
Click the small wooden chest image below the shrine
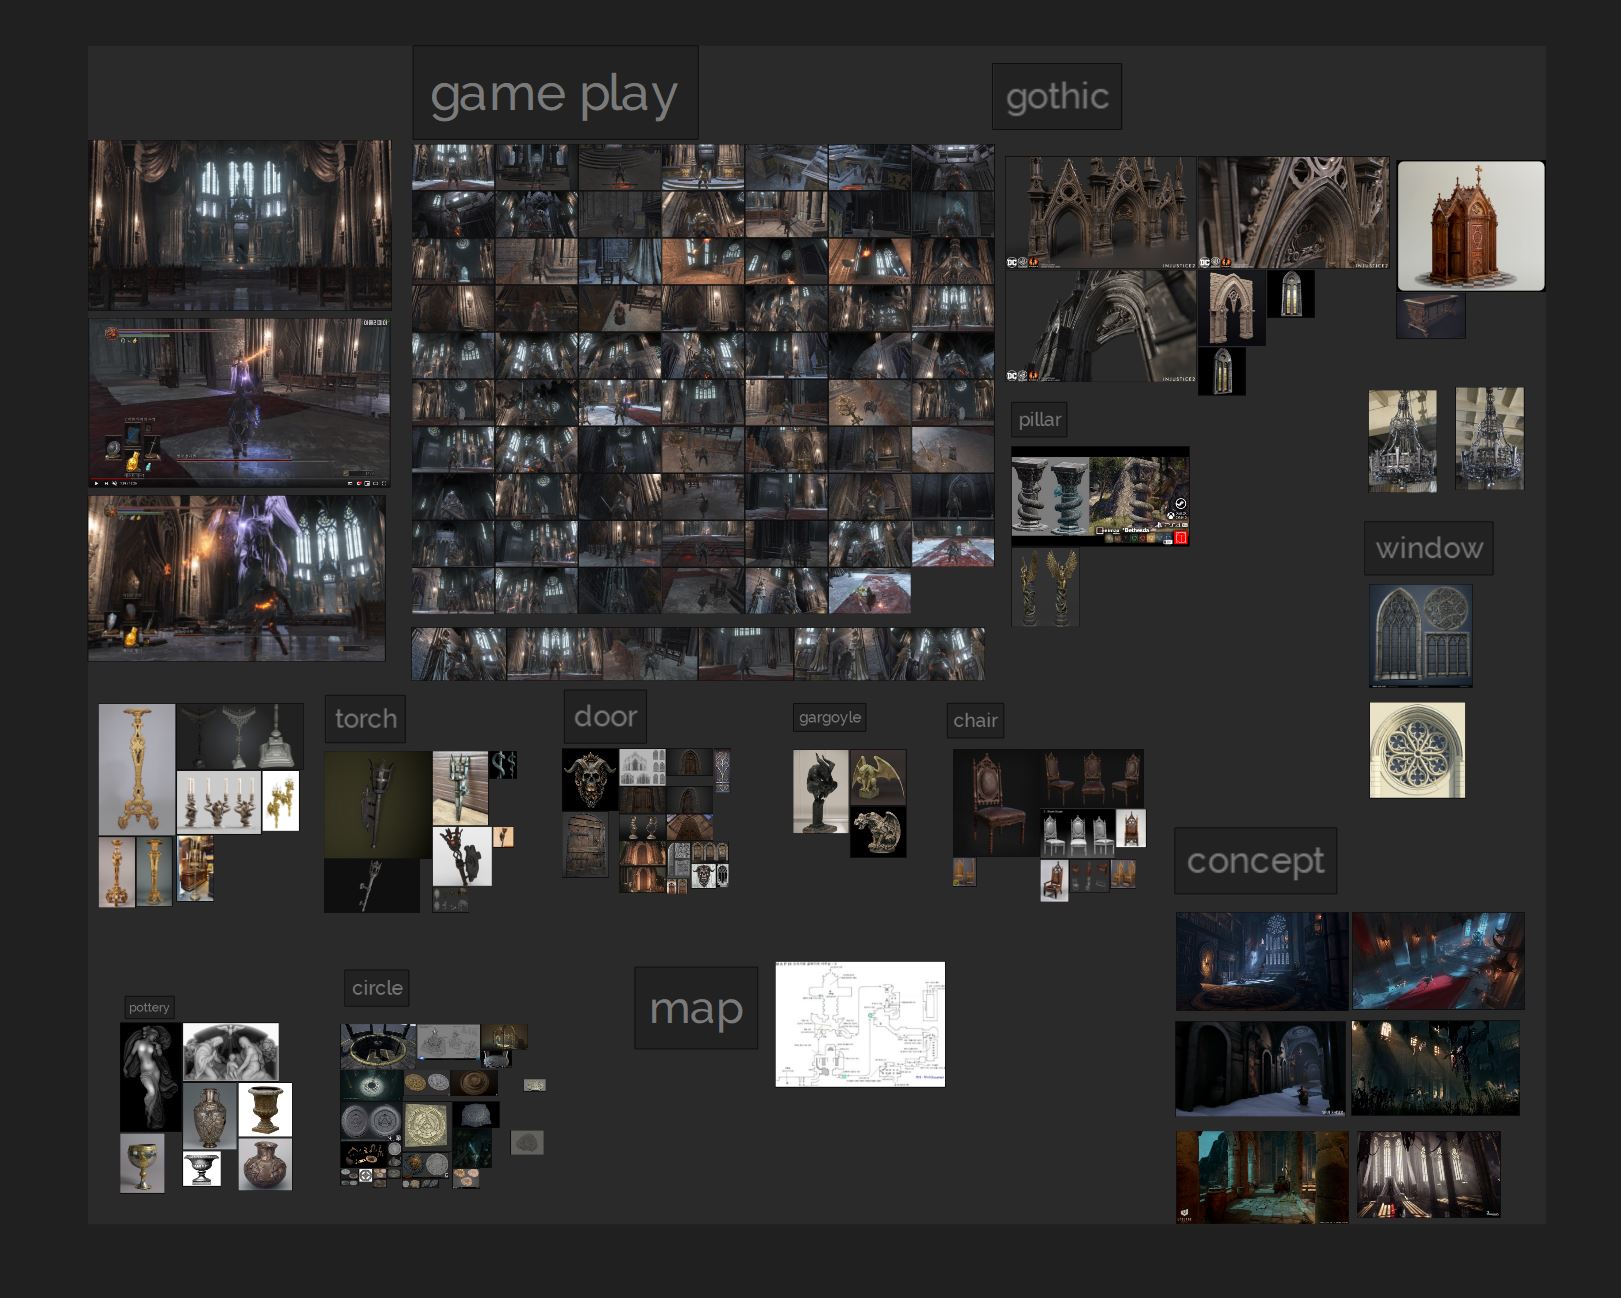point(1431,316)
